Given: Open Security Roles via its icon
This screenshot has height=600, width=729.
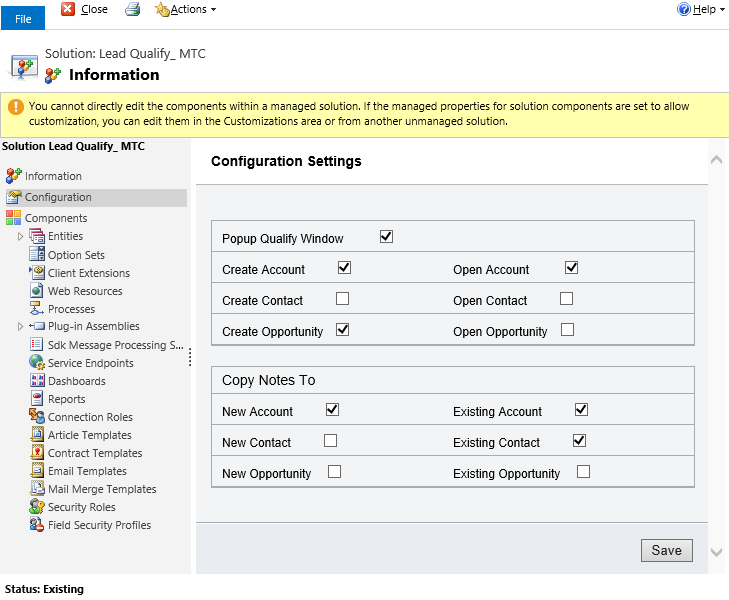Looking at the screenshot, I should click(x=37, y=507).
